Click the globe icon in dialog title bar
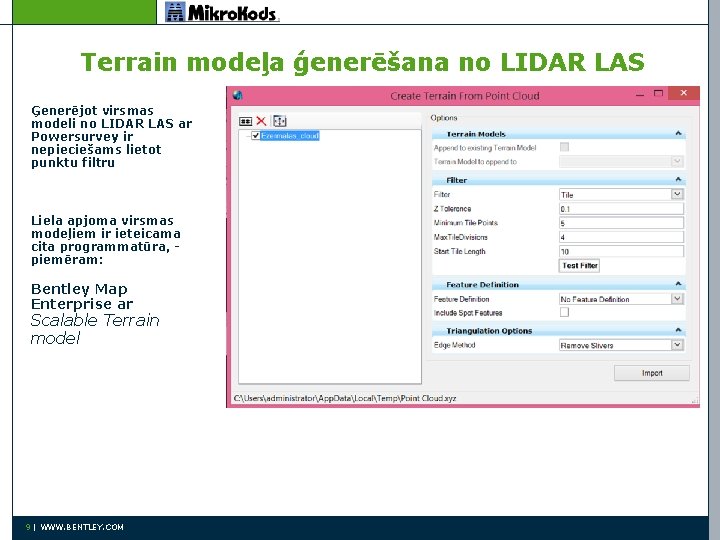The height and width of the screenshot is (540, 720). pos(237,96)
